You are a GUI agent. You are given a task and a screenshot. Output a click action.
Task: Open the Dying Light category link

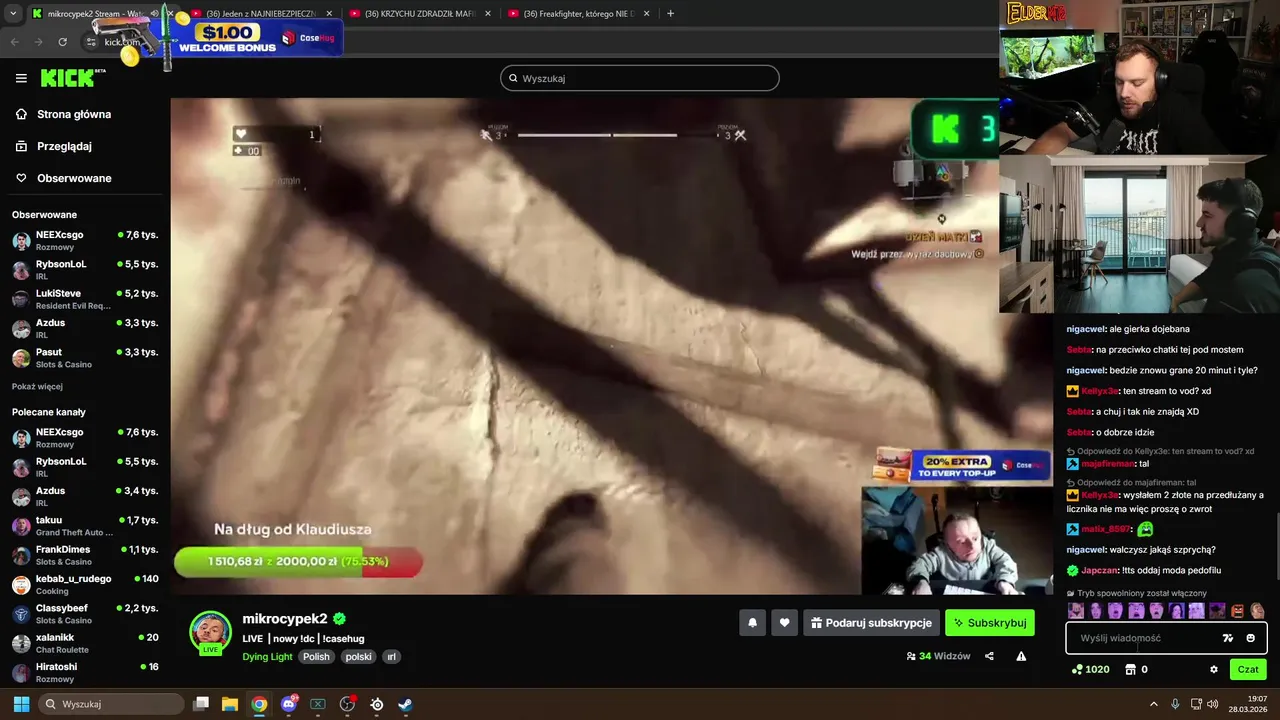267,657
